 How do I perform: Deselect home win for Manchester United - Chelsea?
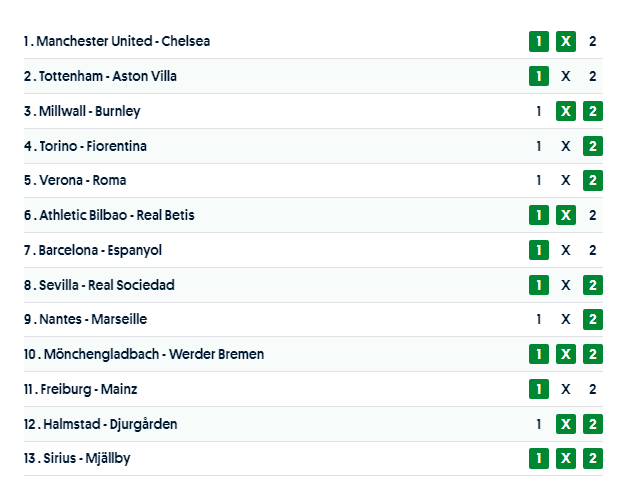pyautogui.click(x=539, y=41)
